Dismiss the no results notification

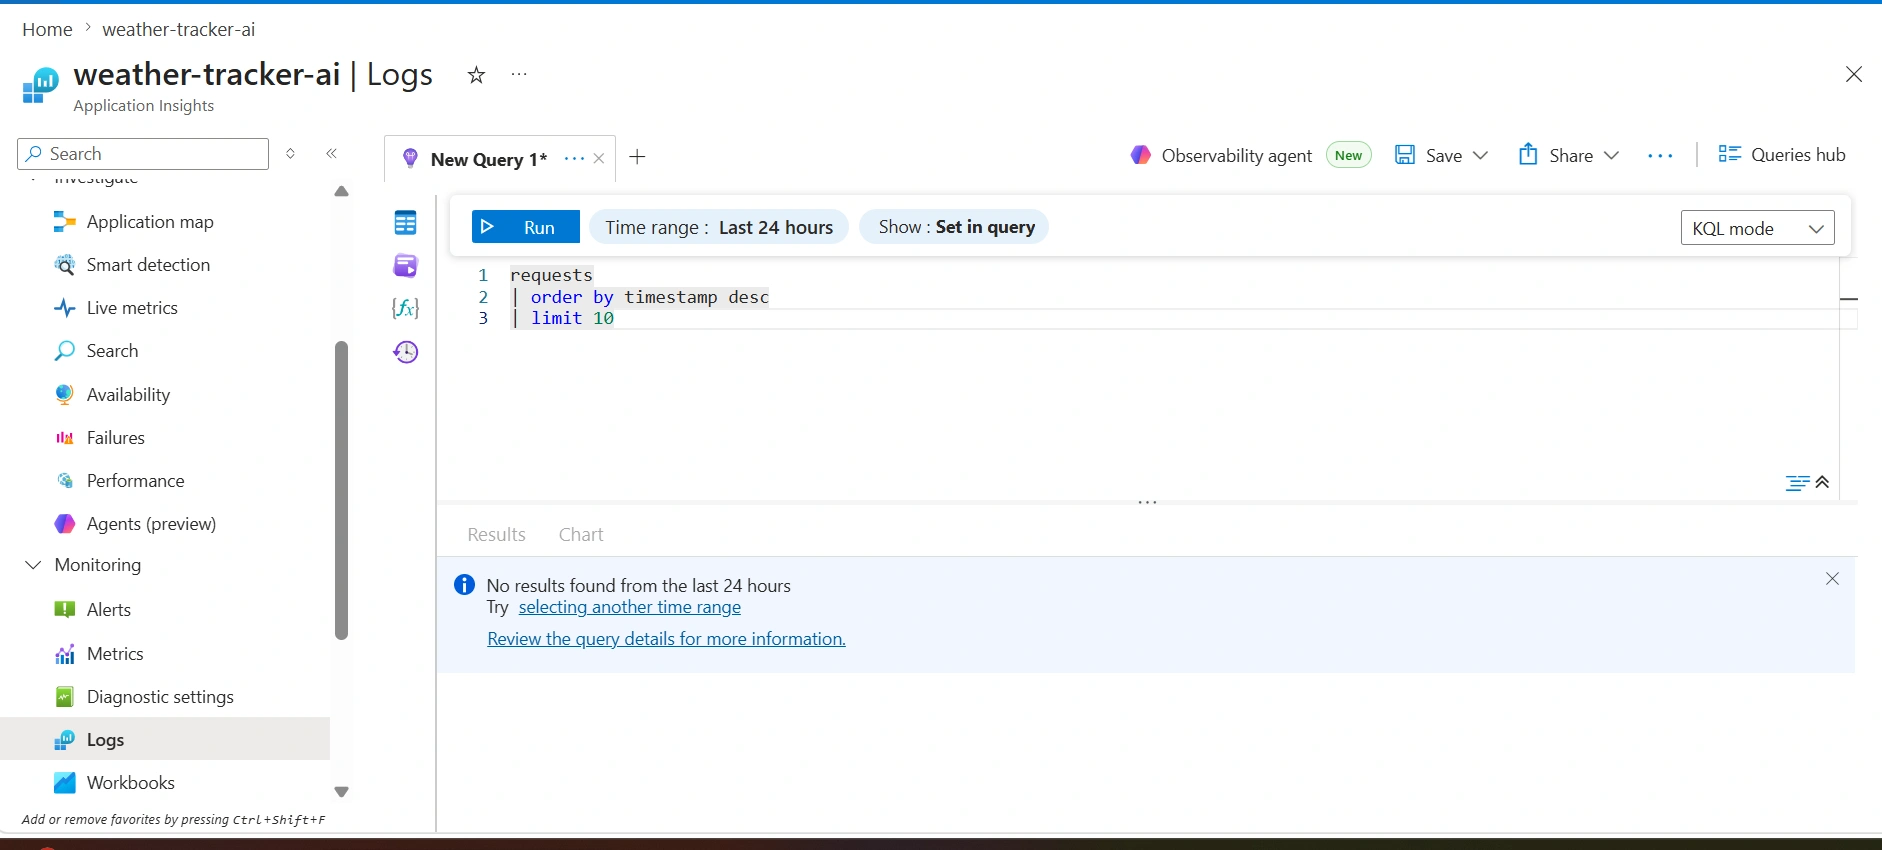pyautogui.click(x=1832, y=579)
